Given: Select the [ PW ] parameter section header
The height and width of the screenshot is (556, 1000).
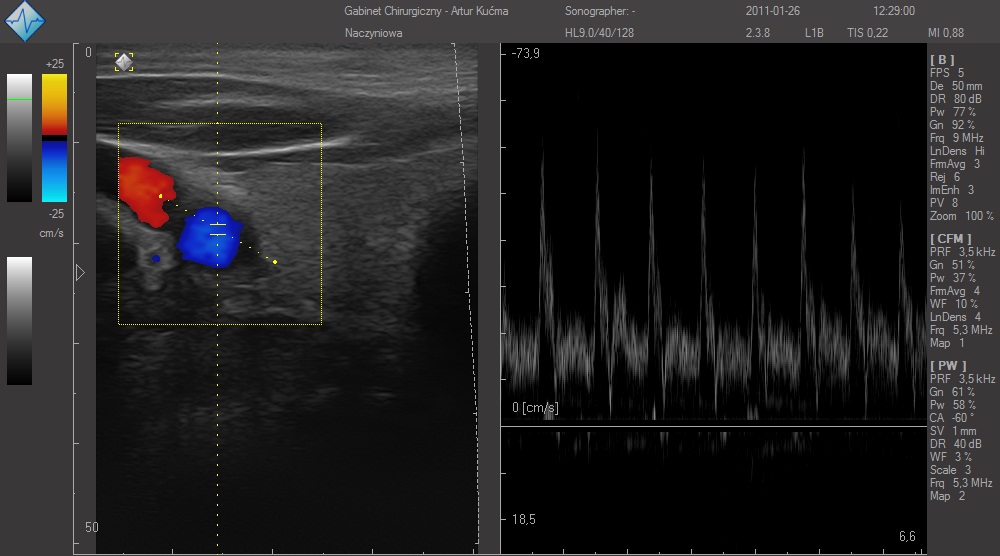Looking at the screenshot, I should pos(948,365).
